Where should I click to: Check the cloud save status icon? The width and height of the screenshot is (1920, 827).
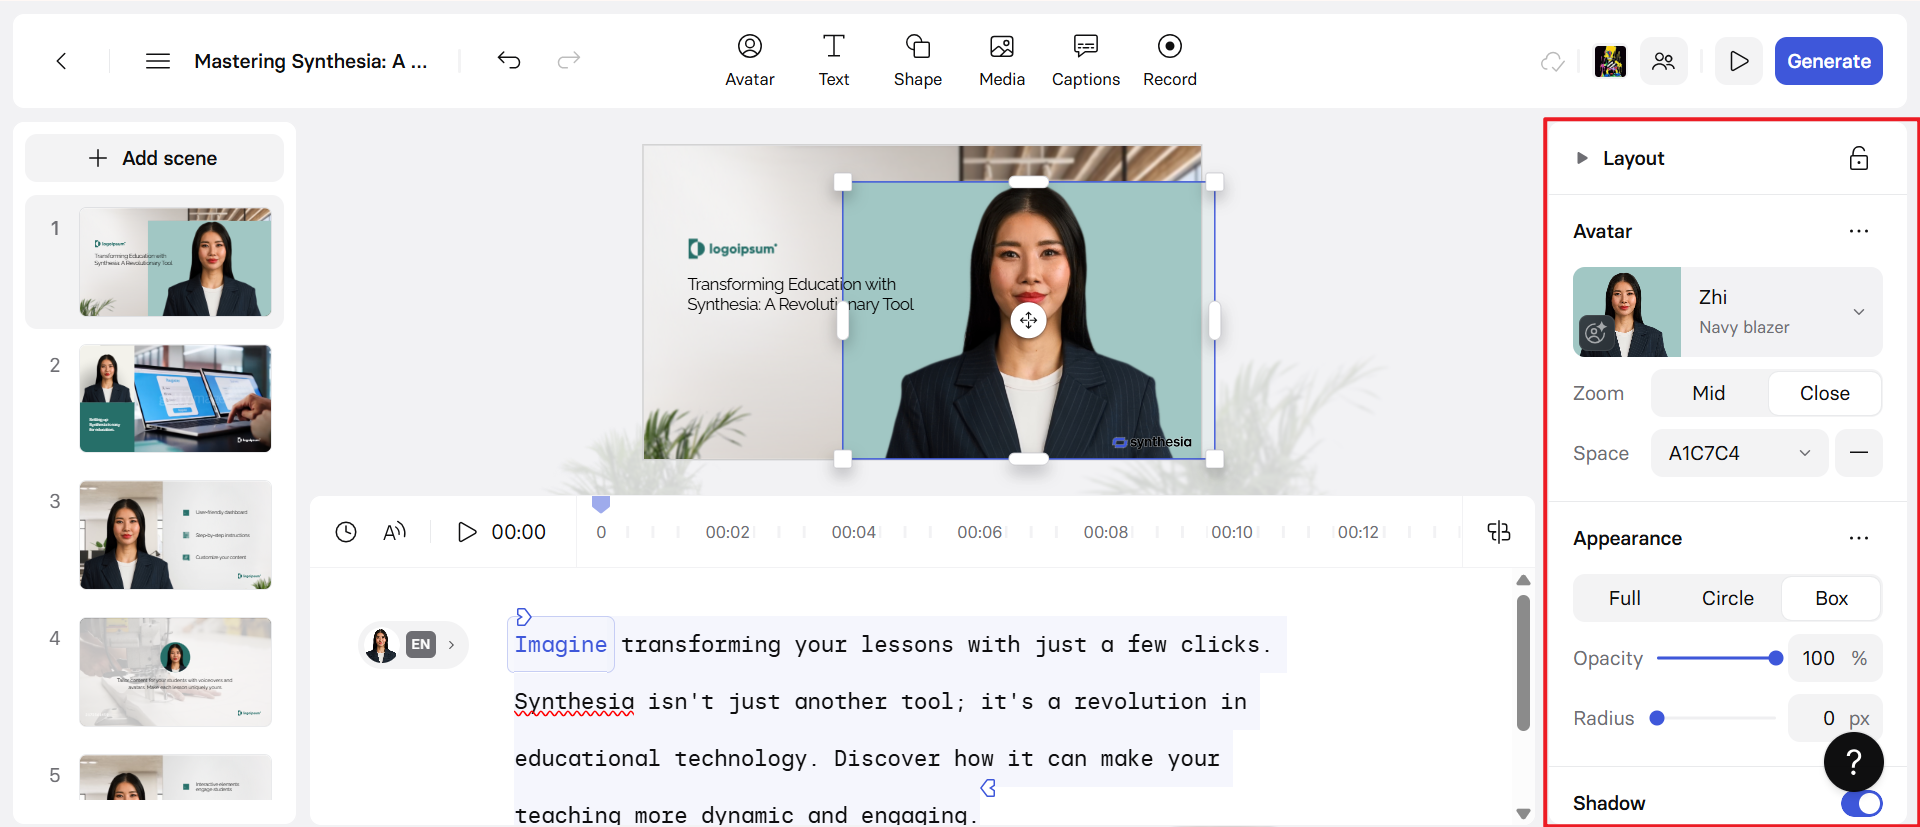(1552, 62)
